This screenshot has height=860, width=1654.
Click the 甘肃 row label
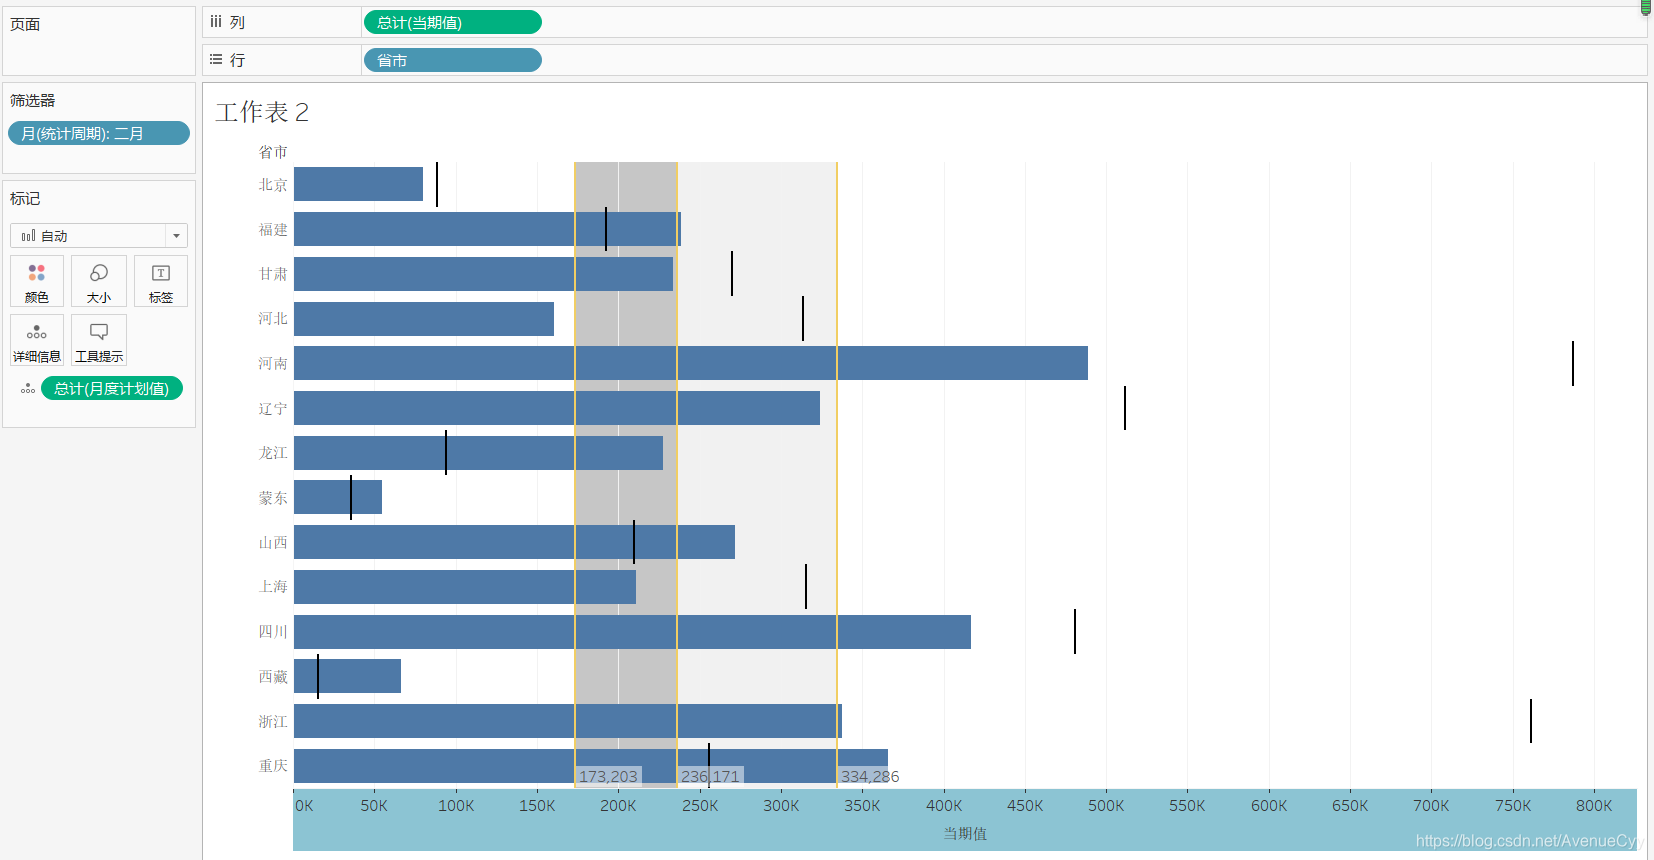tap(273, 274)
